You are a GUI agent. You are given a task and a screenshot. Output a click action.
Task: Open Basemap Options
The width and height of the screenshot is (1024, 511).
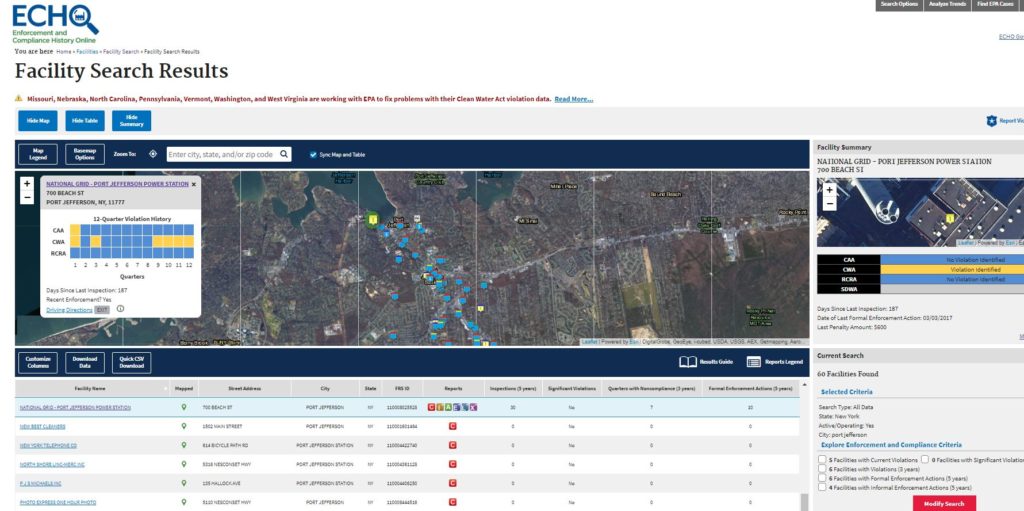coord(85,154)
